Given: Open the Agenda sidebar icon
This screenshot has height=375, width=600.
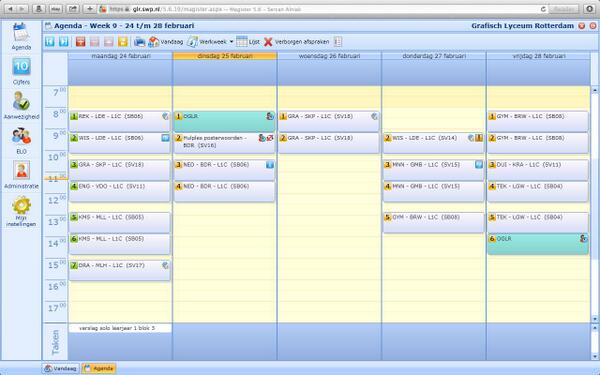Looking at the screenshot, I should coord(21,33).
